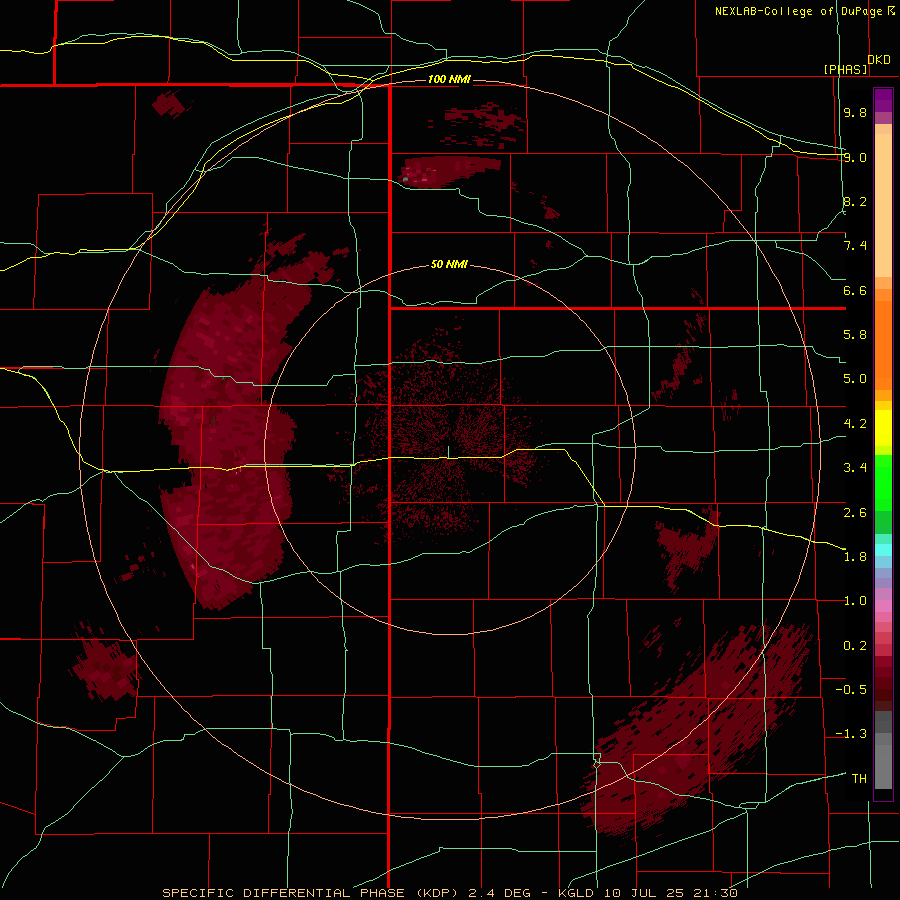Click the 100 NMI range ring label

tap(449, 79)
